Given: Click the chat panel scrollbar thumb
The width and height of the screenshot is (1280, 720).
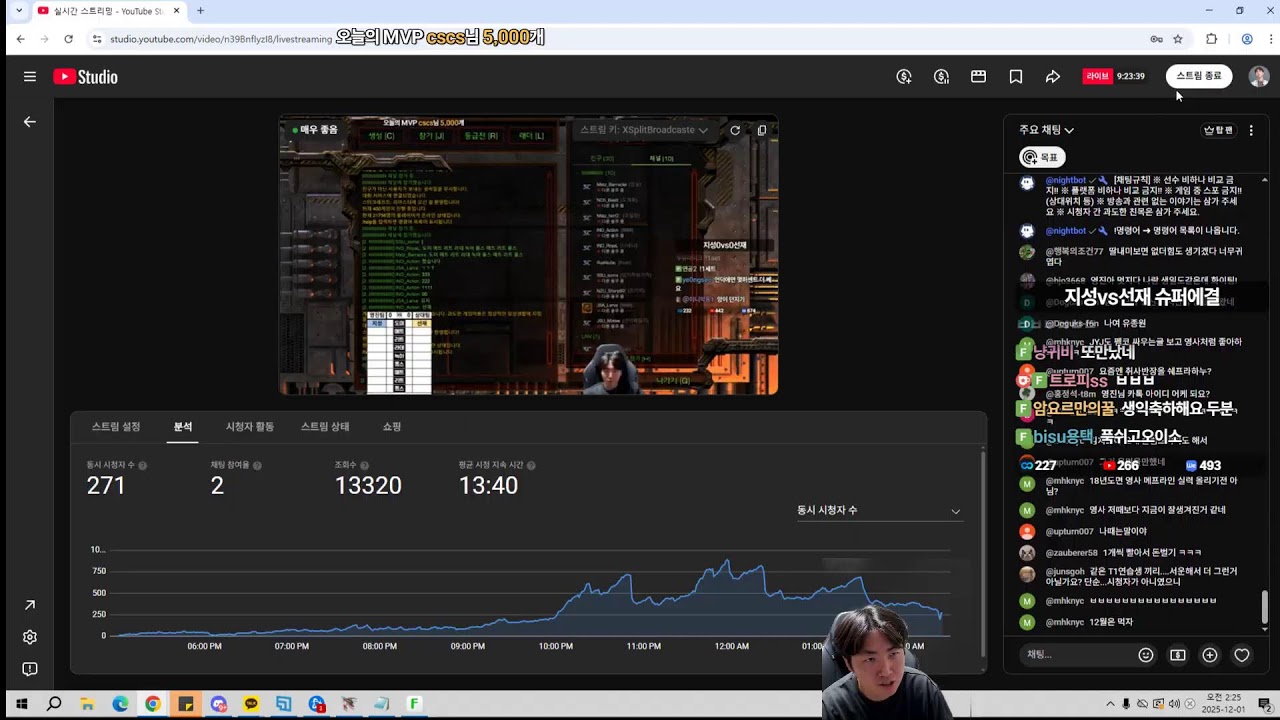Looking at the screenshot, I should 1265,606.
